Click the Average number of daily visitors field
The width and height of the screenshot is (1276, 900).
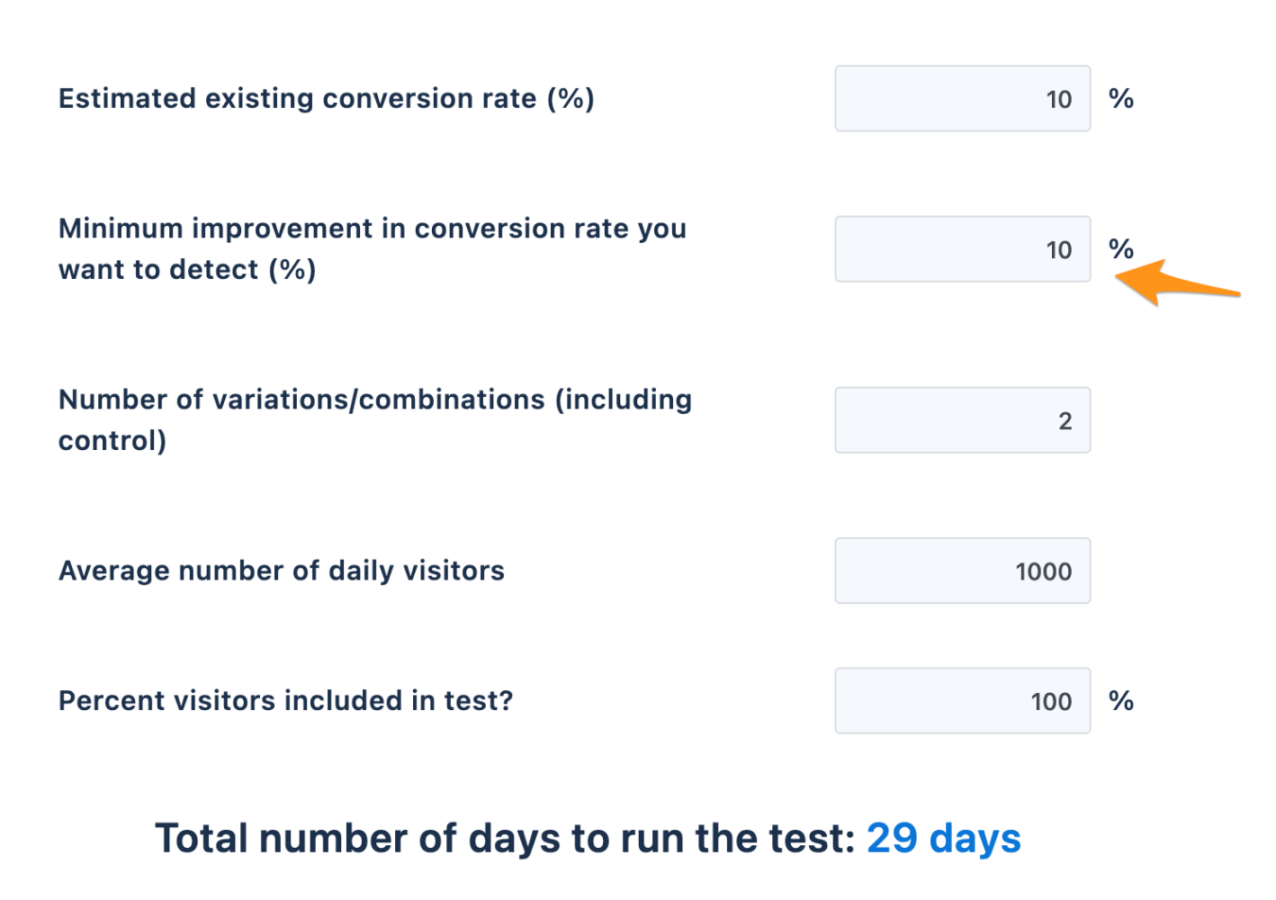[x=962, y=571]
